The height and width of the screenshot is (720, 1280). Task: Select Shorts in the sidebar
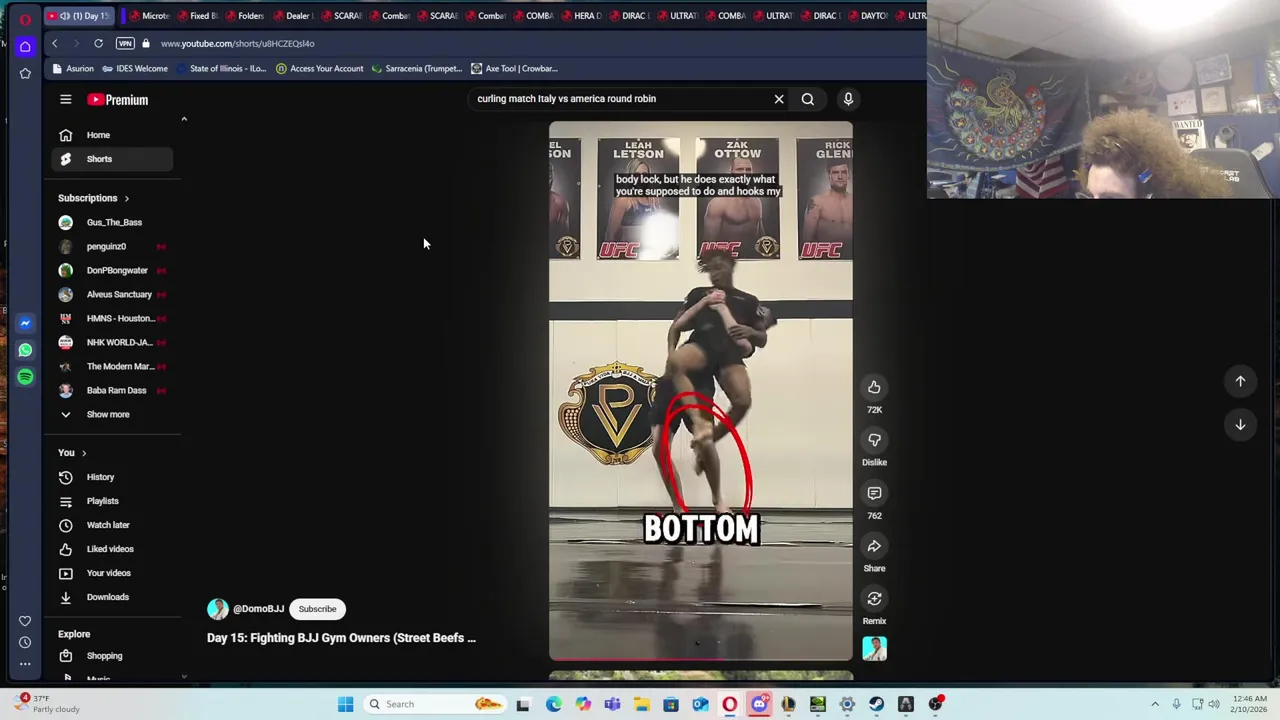tap(111, 159)
